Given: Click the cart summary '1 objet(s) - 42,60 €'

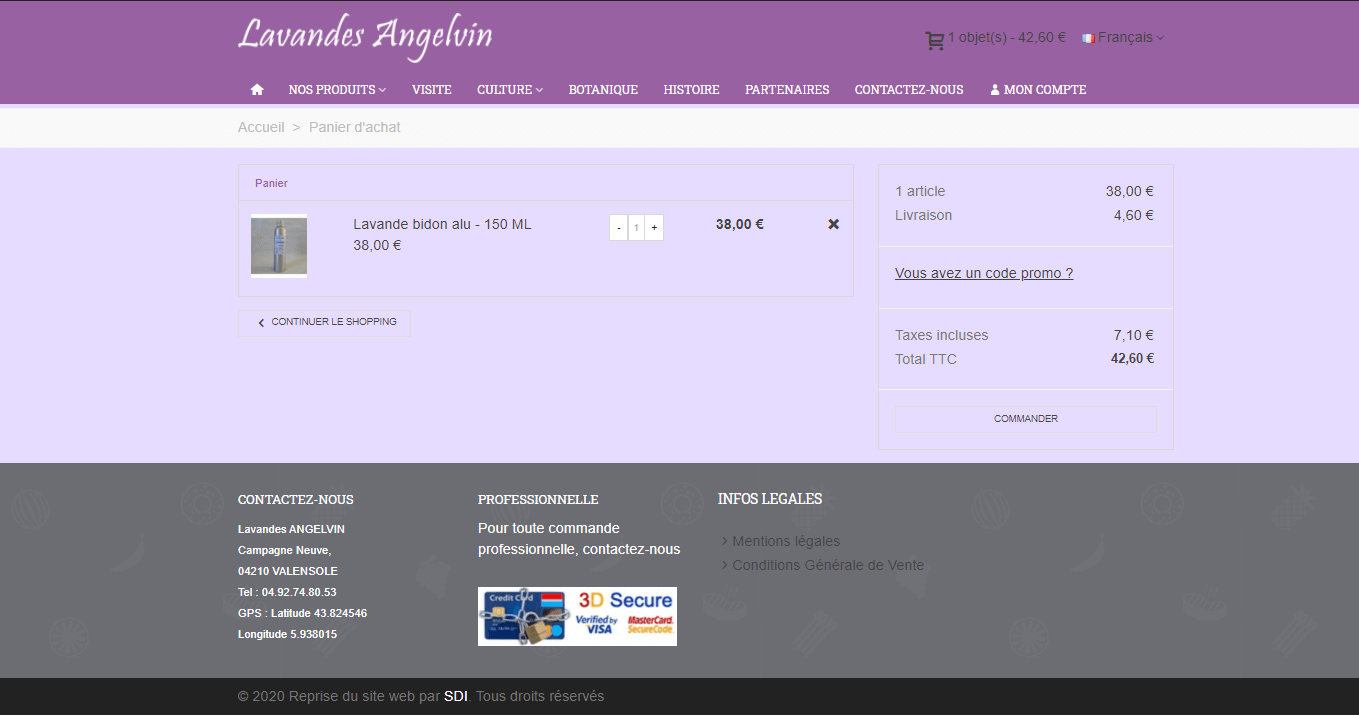Looking at the screenshot, I should coord(1007,37).
